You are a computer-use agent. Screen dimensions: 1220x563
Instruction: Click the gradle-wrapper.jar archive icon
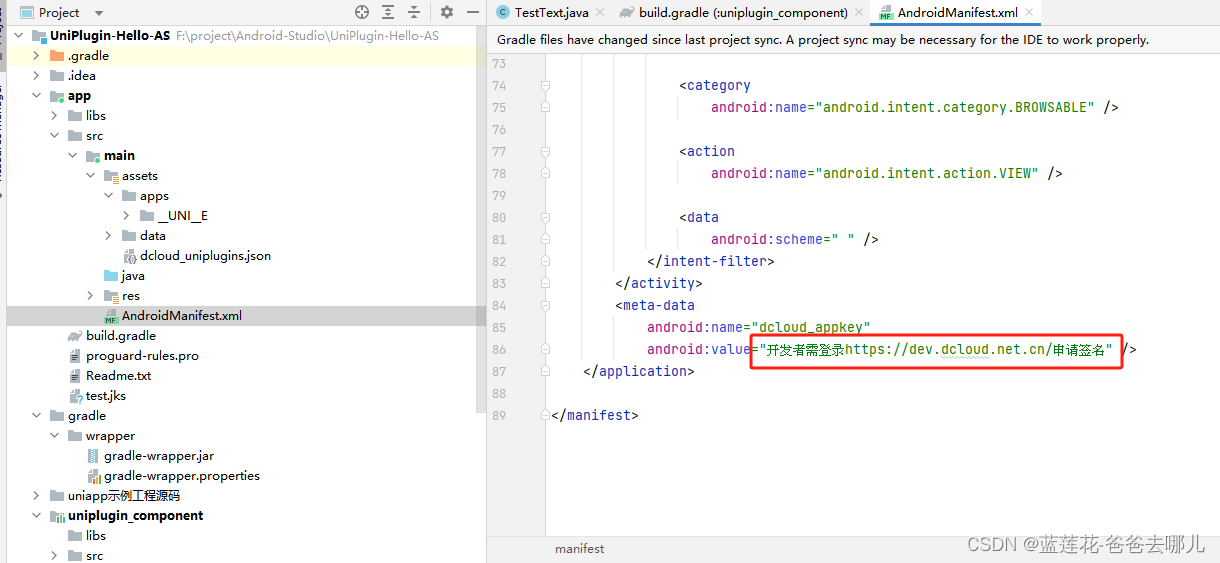coord(93,456)
